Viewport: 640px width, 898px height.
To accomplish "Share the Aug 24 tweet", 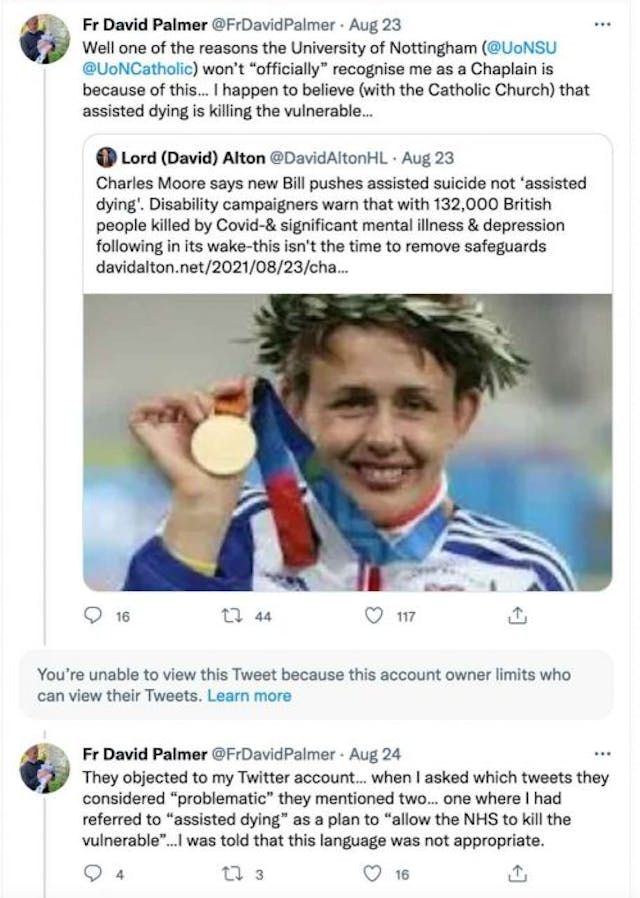I will tap(517, 874).
